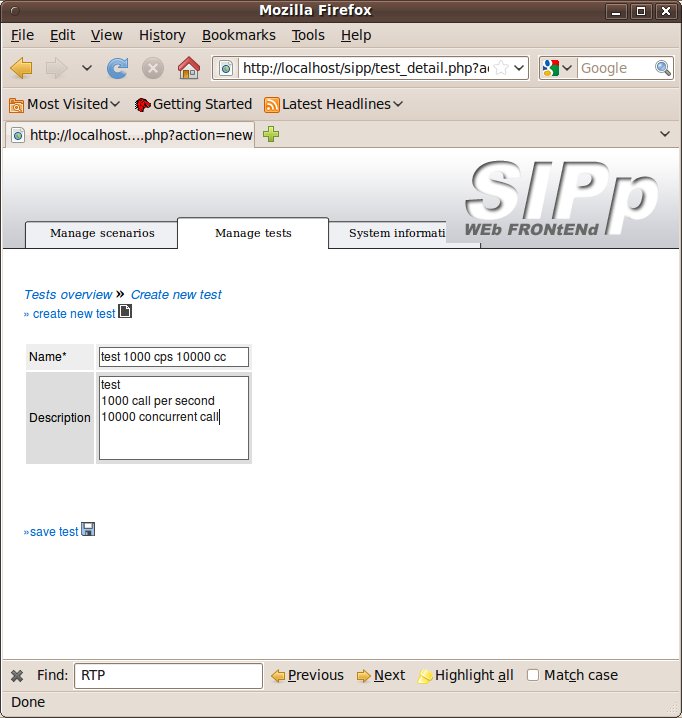
Task: Follow the Tests overview breadcrumb link
Action: (x=68, y=294)
